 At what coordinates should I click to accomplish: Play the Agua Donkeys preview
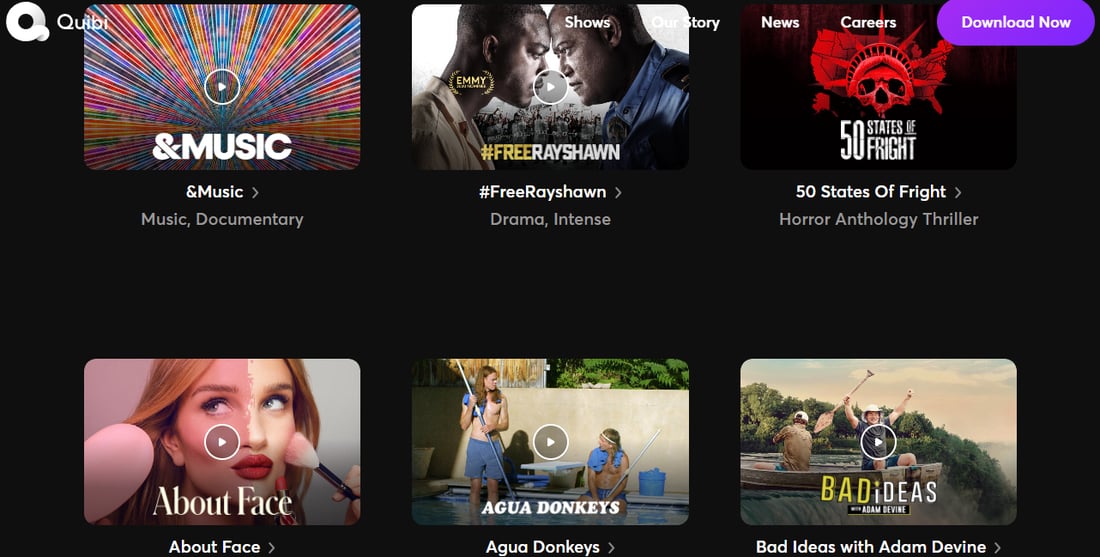[550, 442]
